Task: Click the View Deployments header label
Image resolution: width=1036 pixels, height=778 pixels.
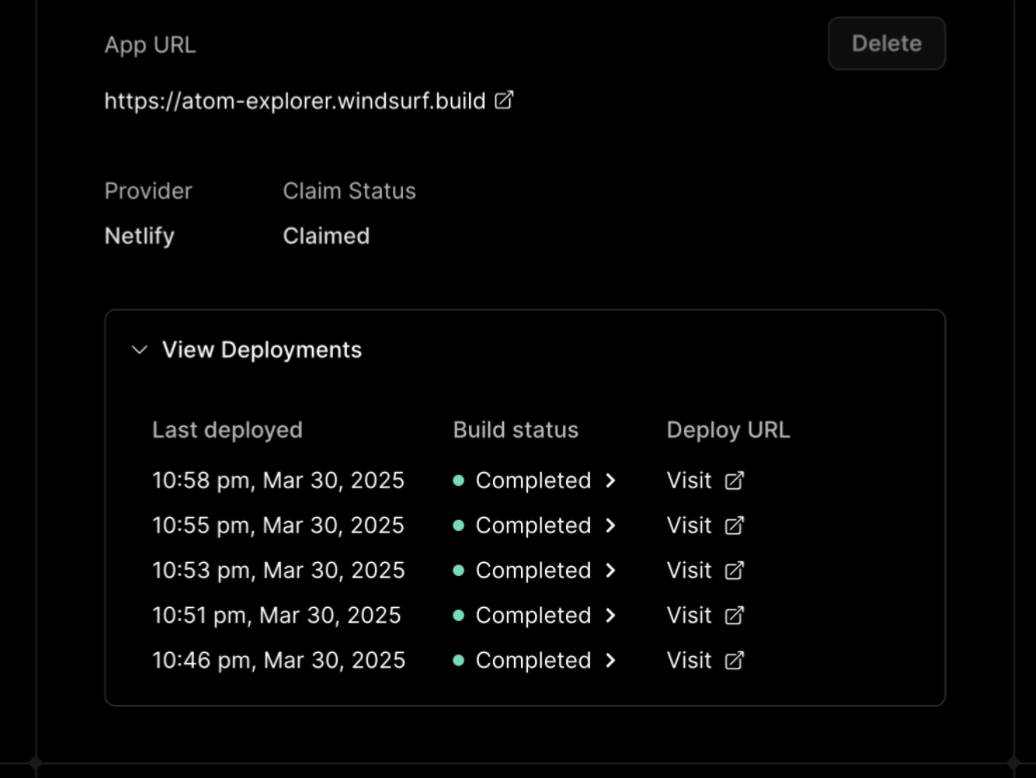Action: coord(262,350)
